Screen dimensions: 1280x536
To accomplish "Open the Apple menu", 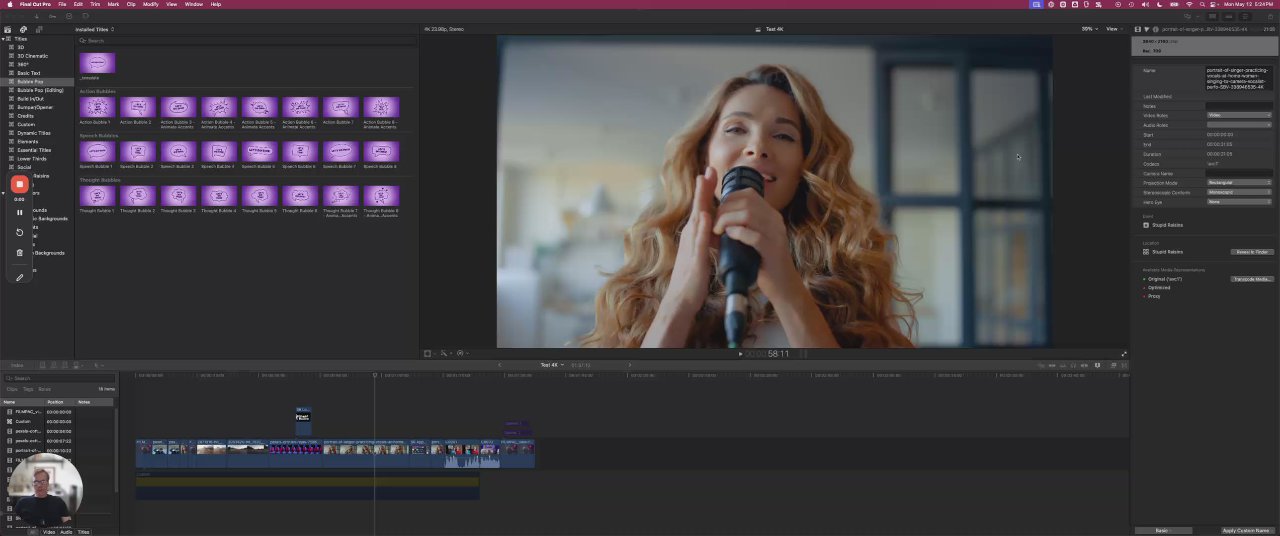I will click(x=8, y=4).
